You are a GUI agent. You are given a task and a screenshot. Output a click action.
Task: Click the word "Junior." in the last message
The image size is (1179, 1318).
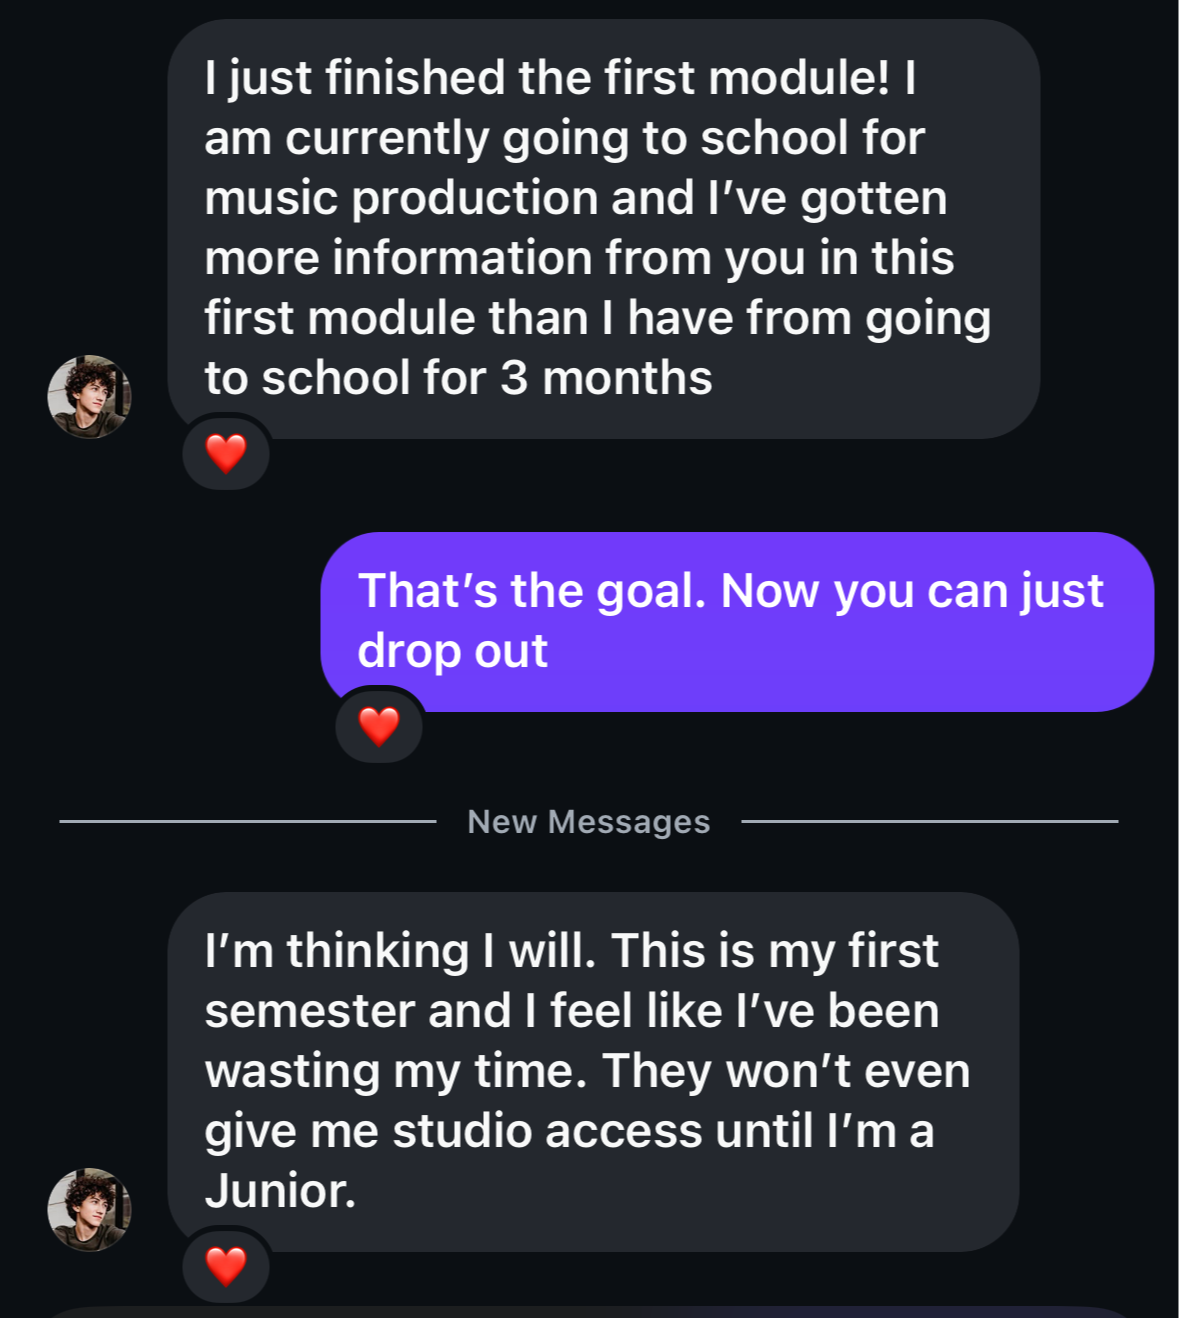[280, 1191]
